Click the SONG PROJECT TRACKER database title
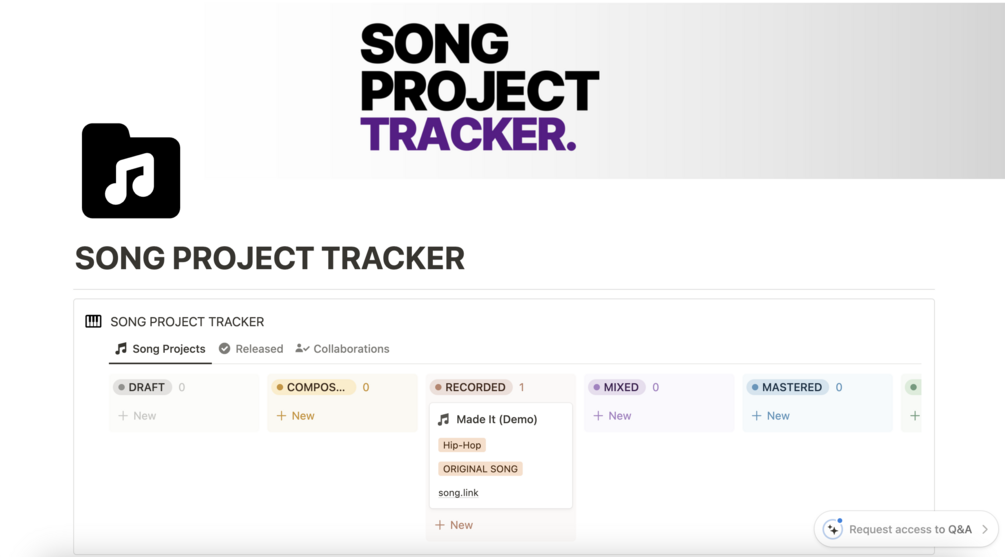Viewport: 1005px width, 557px height. coord(187,322)
